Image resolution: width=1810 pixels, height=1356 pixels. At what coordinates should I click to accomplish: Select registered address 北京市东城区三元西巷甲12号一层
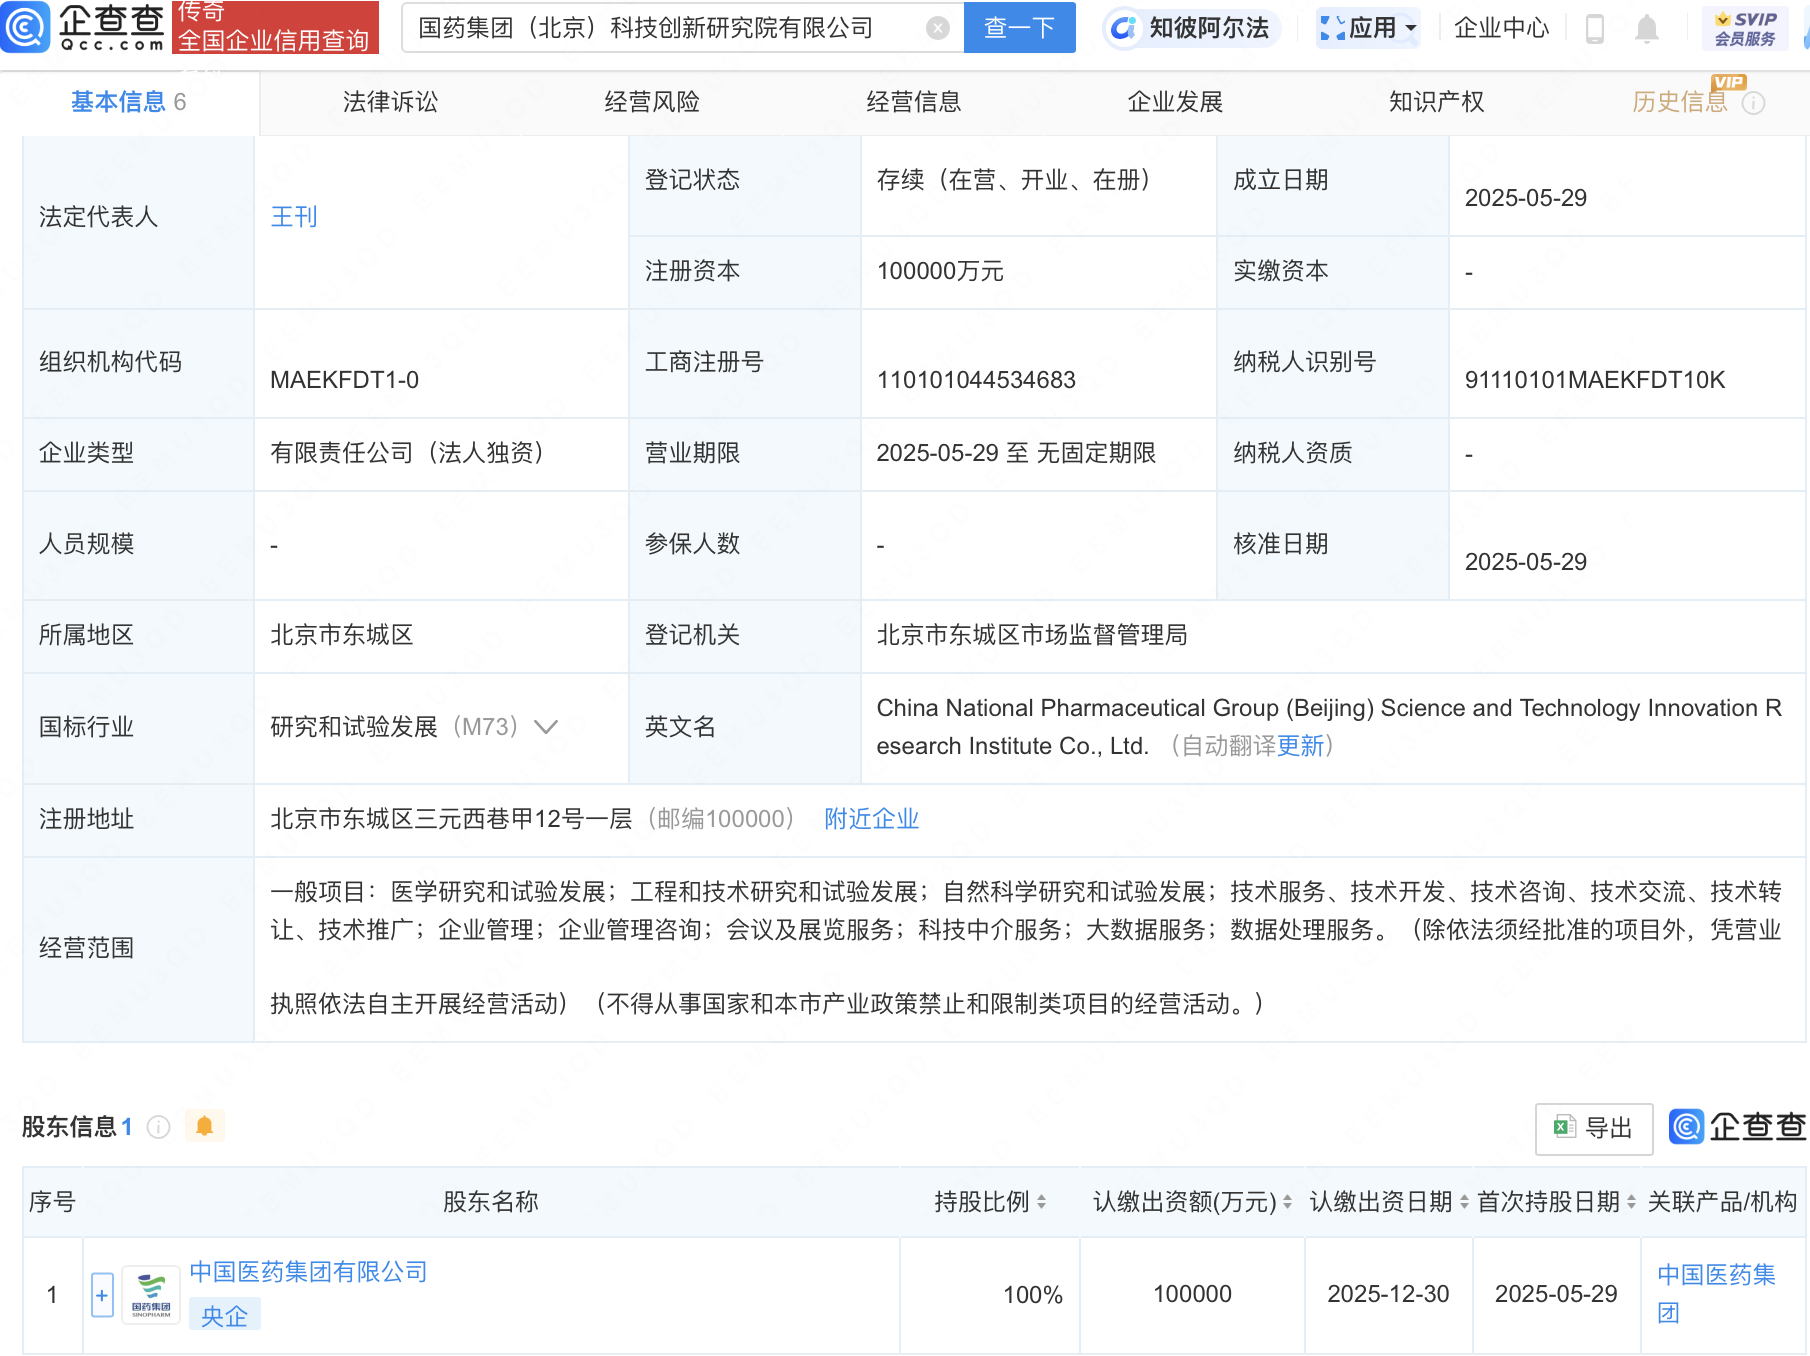(x=451, y=819)
